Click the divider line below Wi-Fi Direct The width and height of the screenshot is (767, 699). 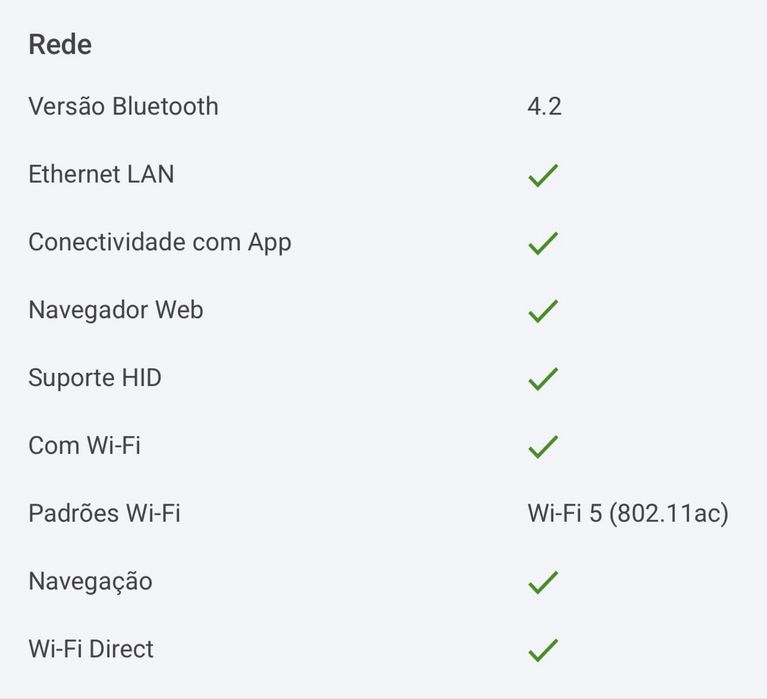(384, 698)
